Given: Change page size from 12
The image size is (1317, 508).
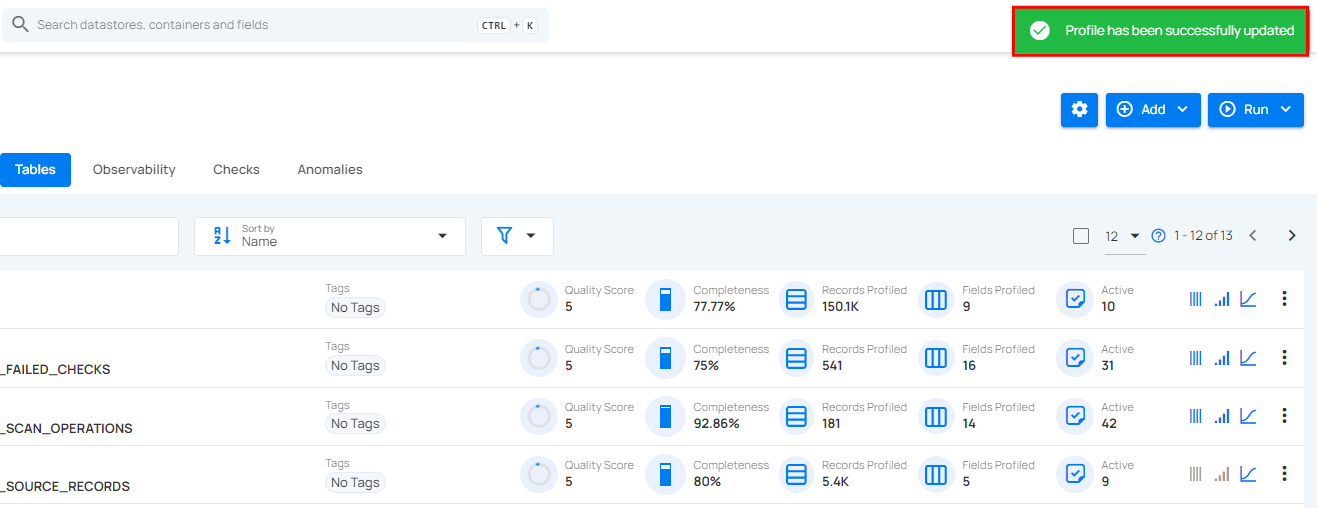Looking at the screenshot, I should pos(1122,236).
